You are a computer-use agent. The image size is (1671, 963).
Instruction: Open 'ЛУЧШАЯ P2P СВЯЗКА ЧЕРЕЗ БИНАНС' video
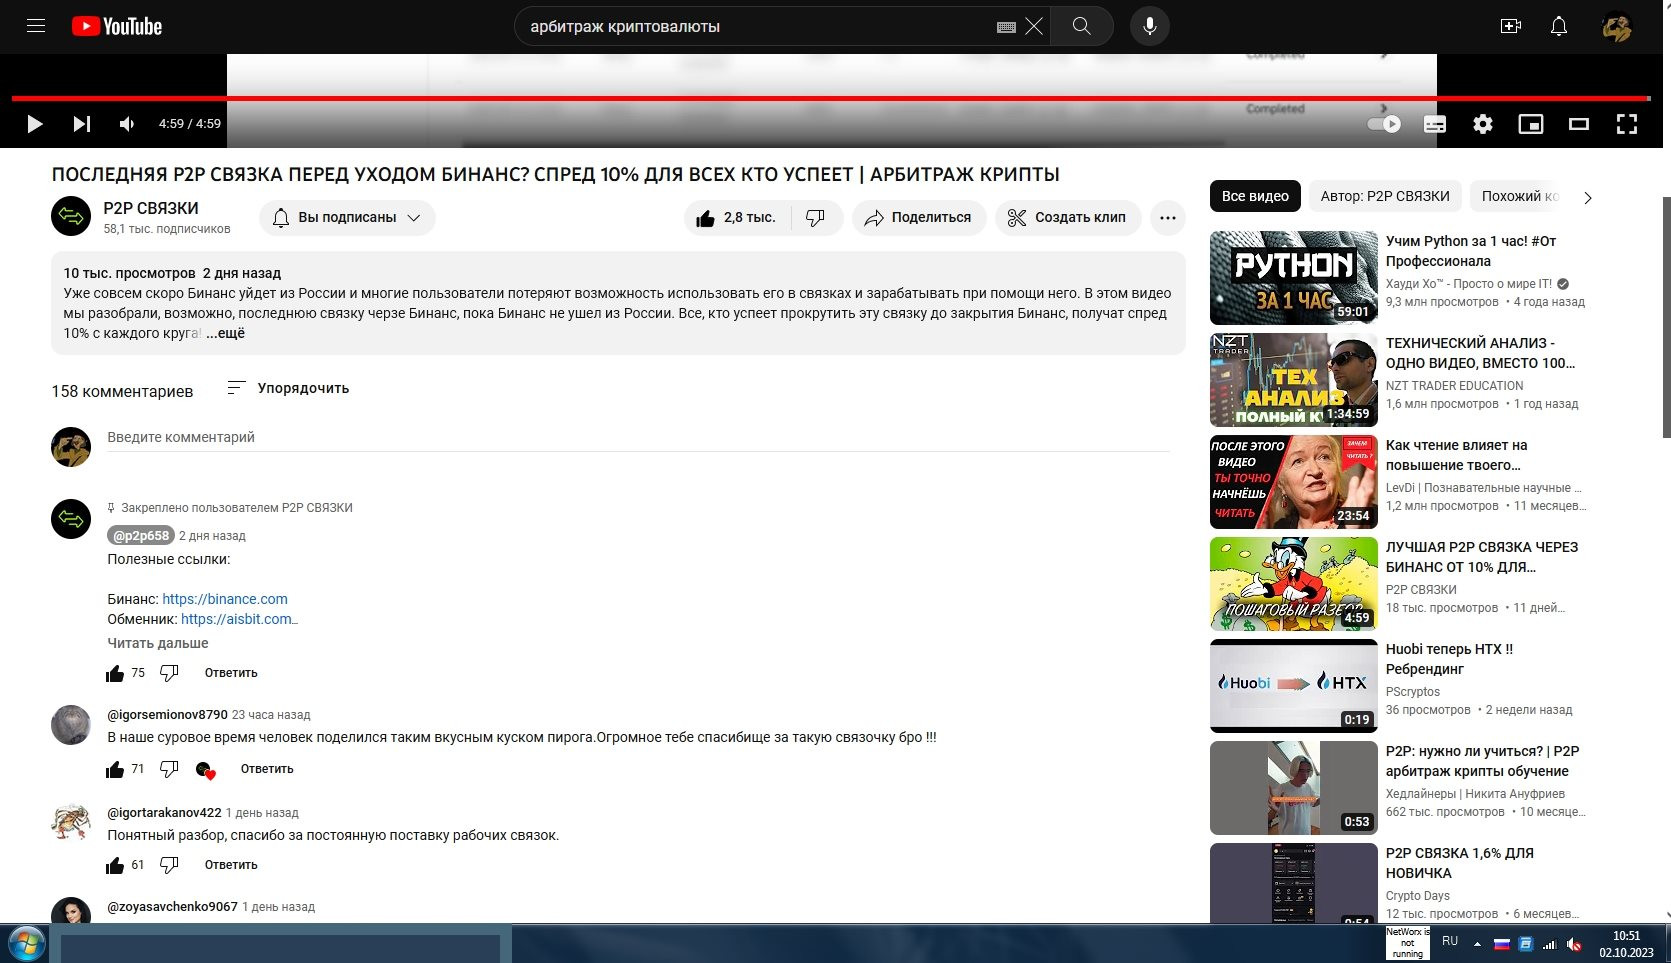(x=1482, y=557)
